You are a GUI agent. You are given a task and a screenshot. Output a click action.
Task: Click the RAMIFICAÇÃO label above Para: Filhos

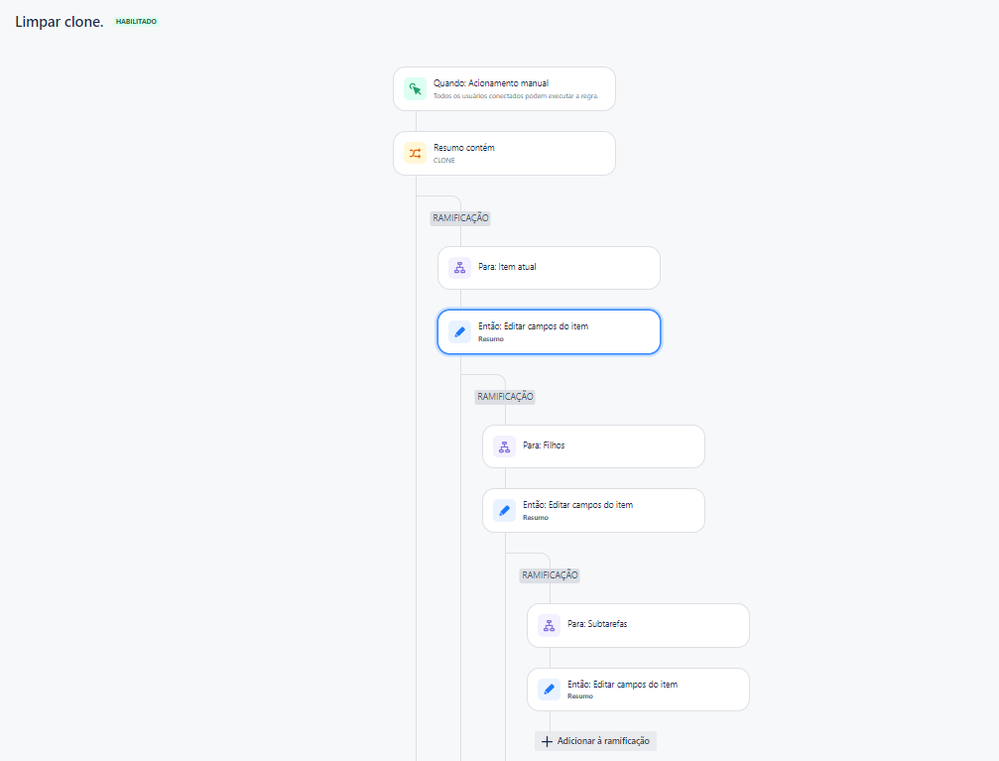click(x=505, y=396)
